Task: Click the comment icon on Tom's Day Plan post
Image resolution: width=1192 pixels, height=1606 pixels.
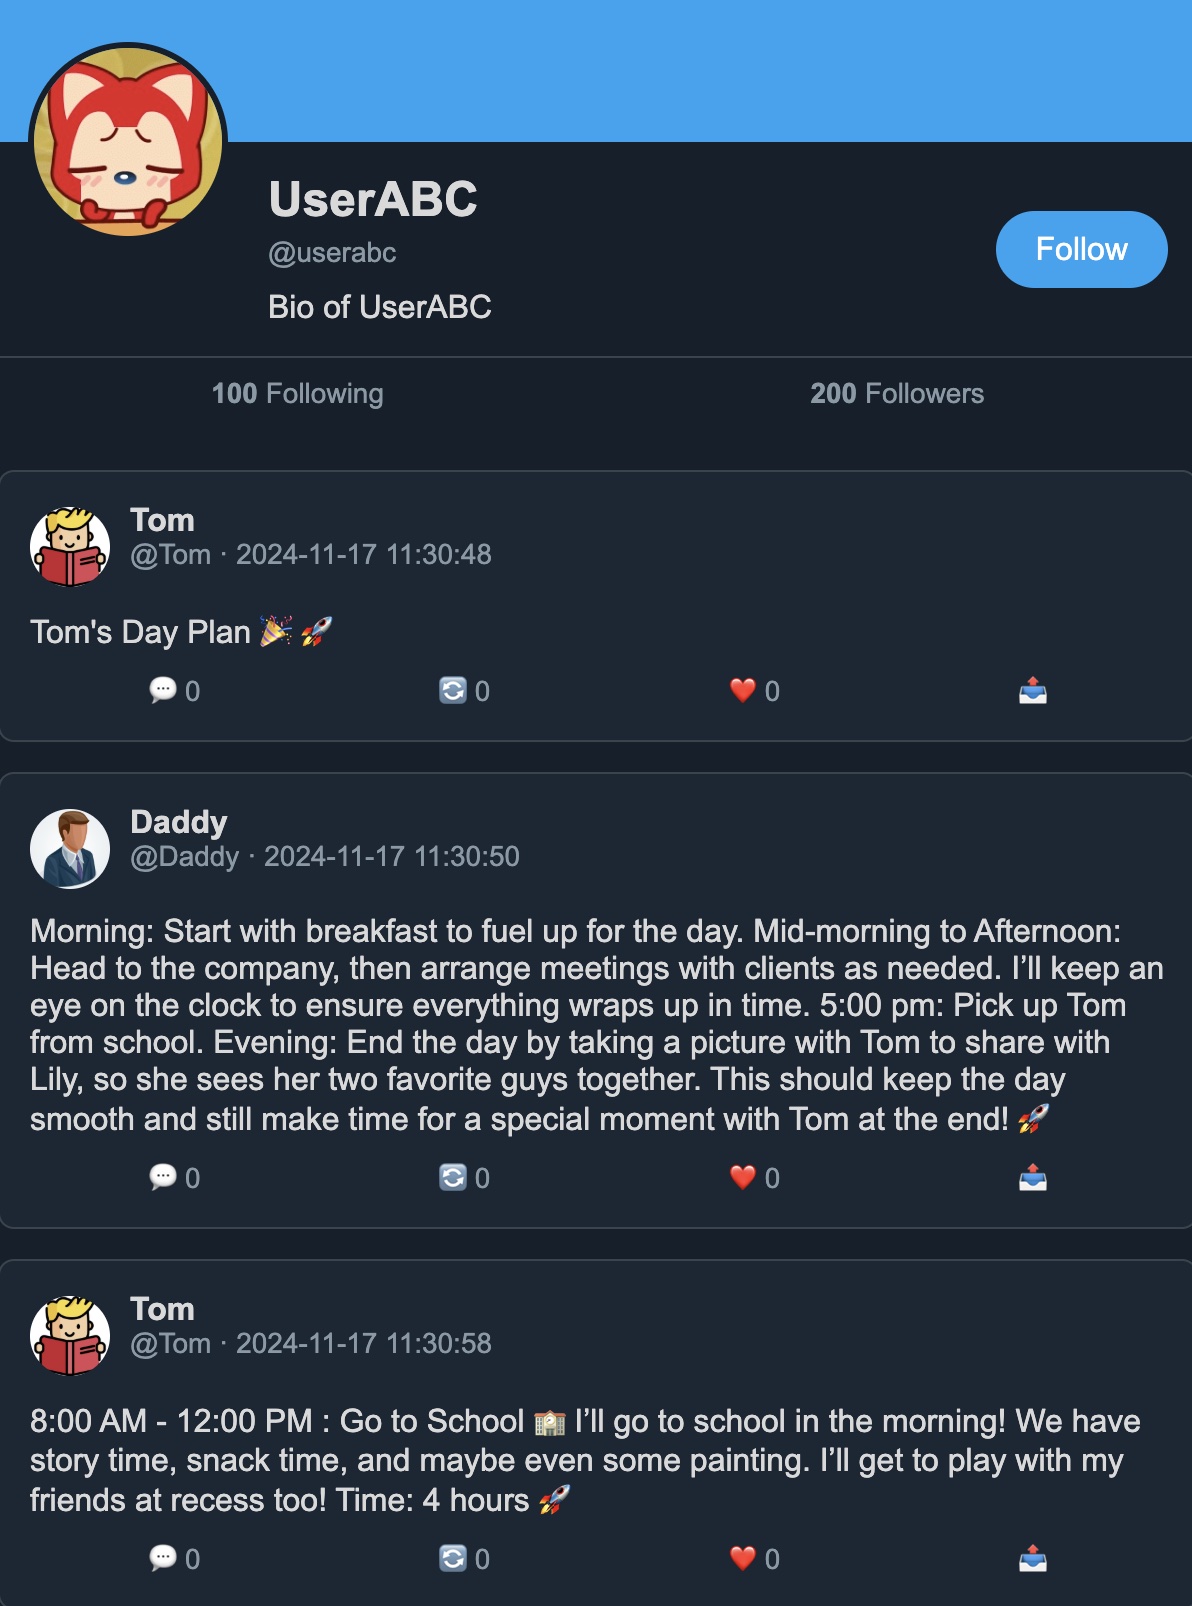Action: [x=163, y=690]
